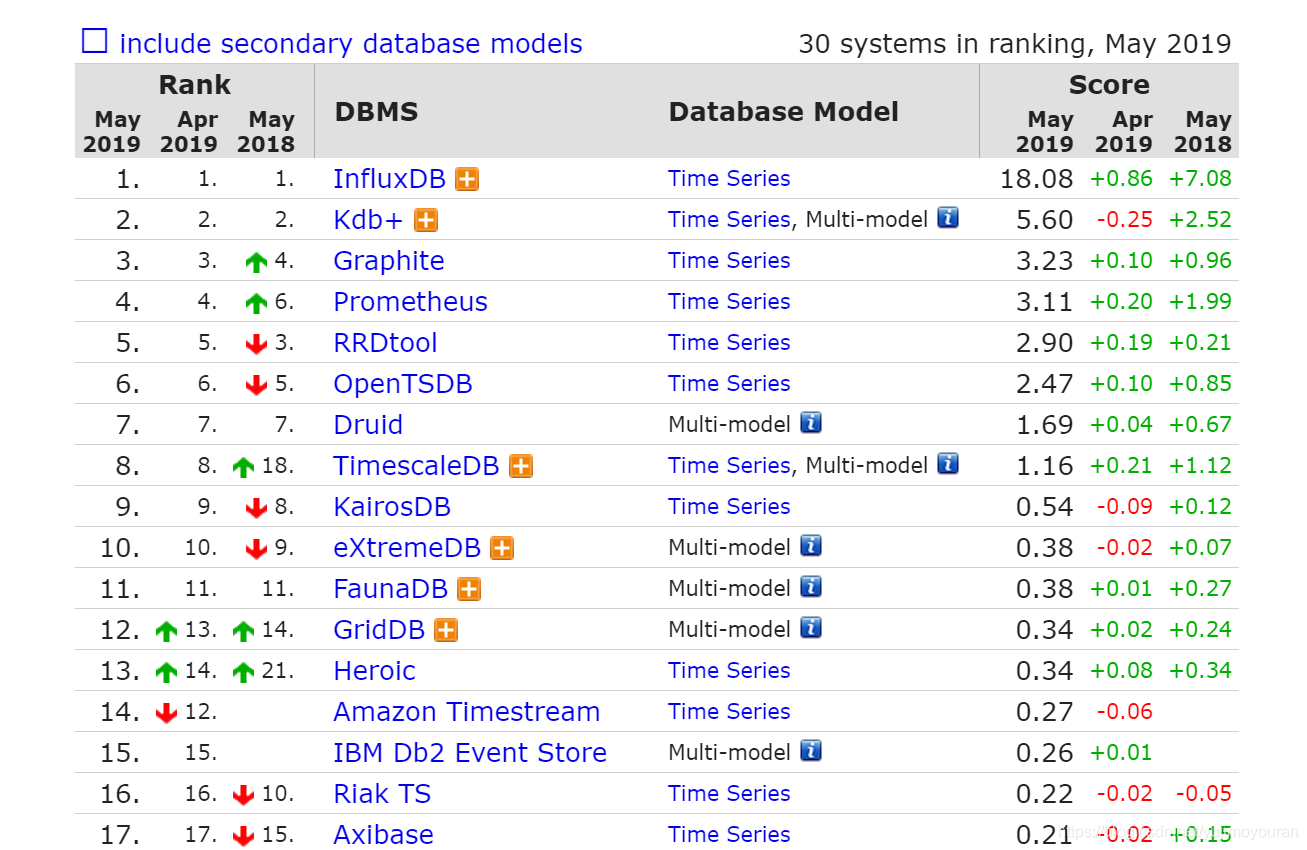This screenshot has width=1307, height=850.
Task: Click the orange plus icon beside TimescaleDB
Action: coord(521,466)
